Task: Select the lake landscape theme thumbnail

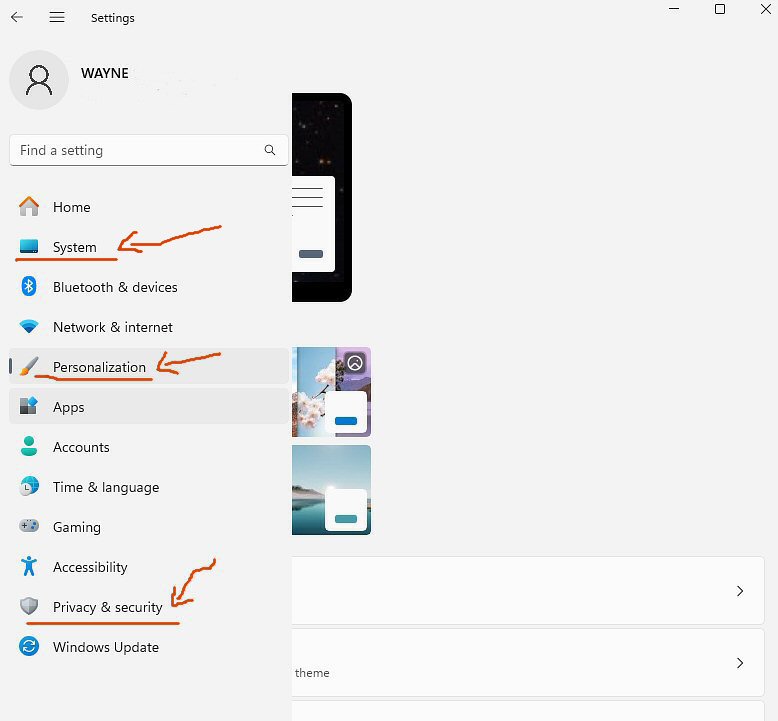Action: tap(331, 490)
